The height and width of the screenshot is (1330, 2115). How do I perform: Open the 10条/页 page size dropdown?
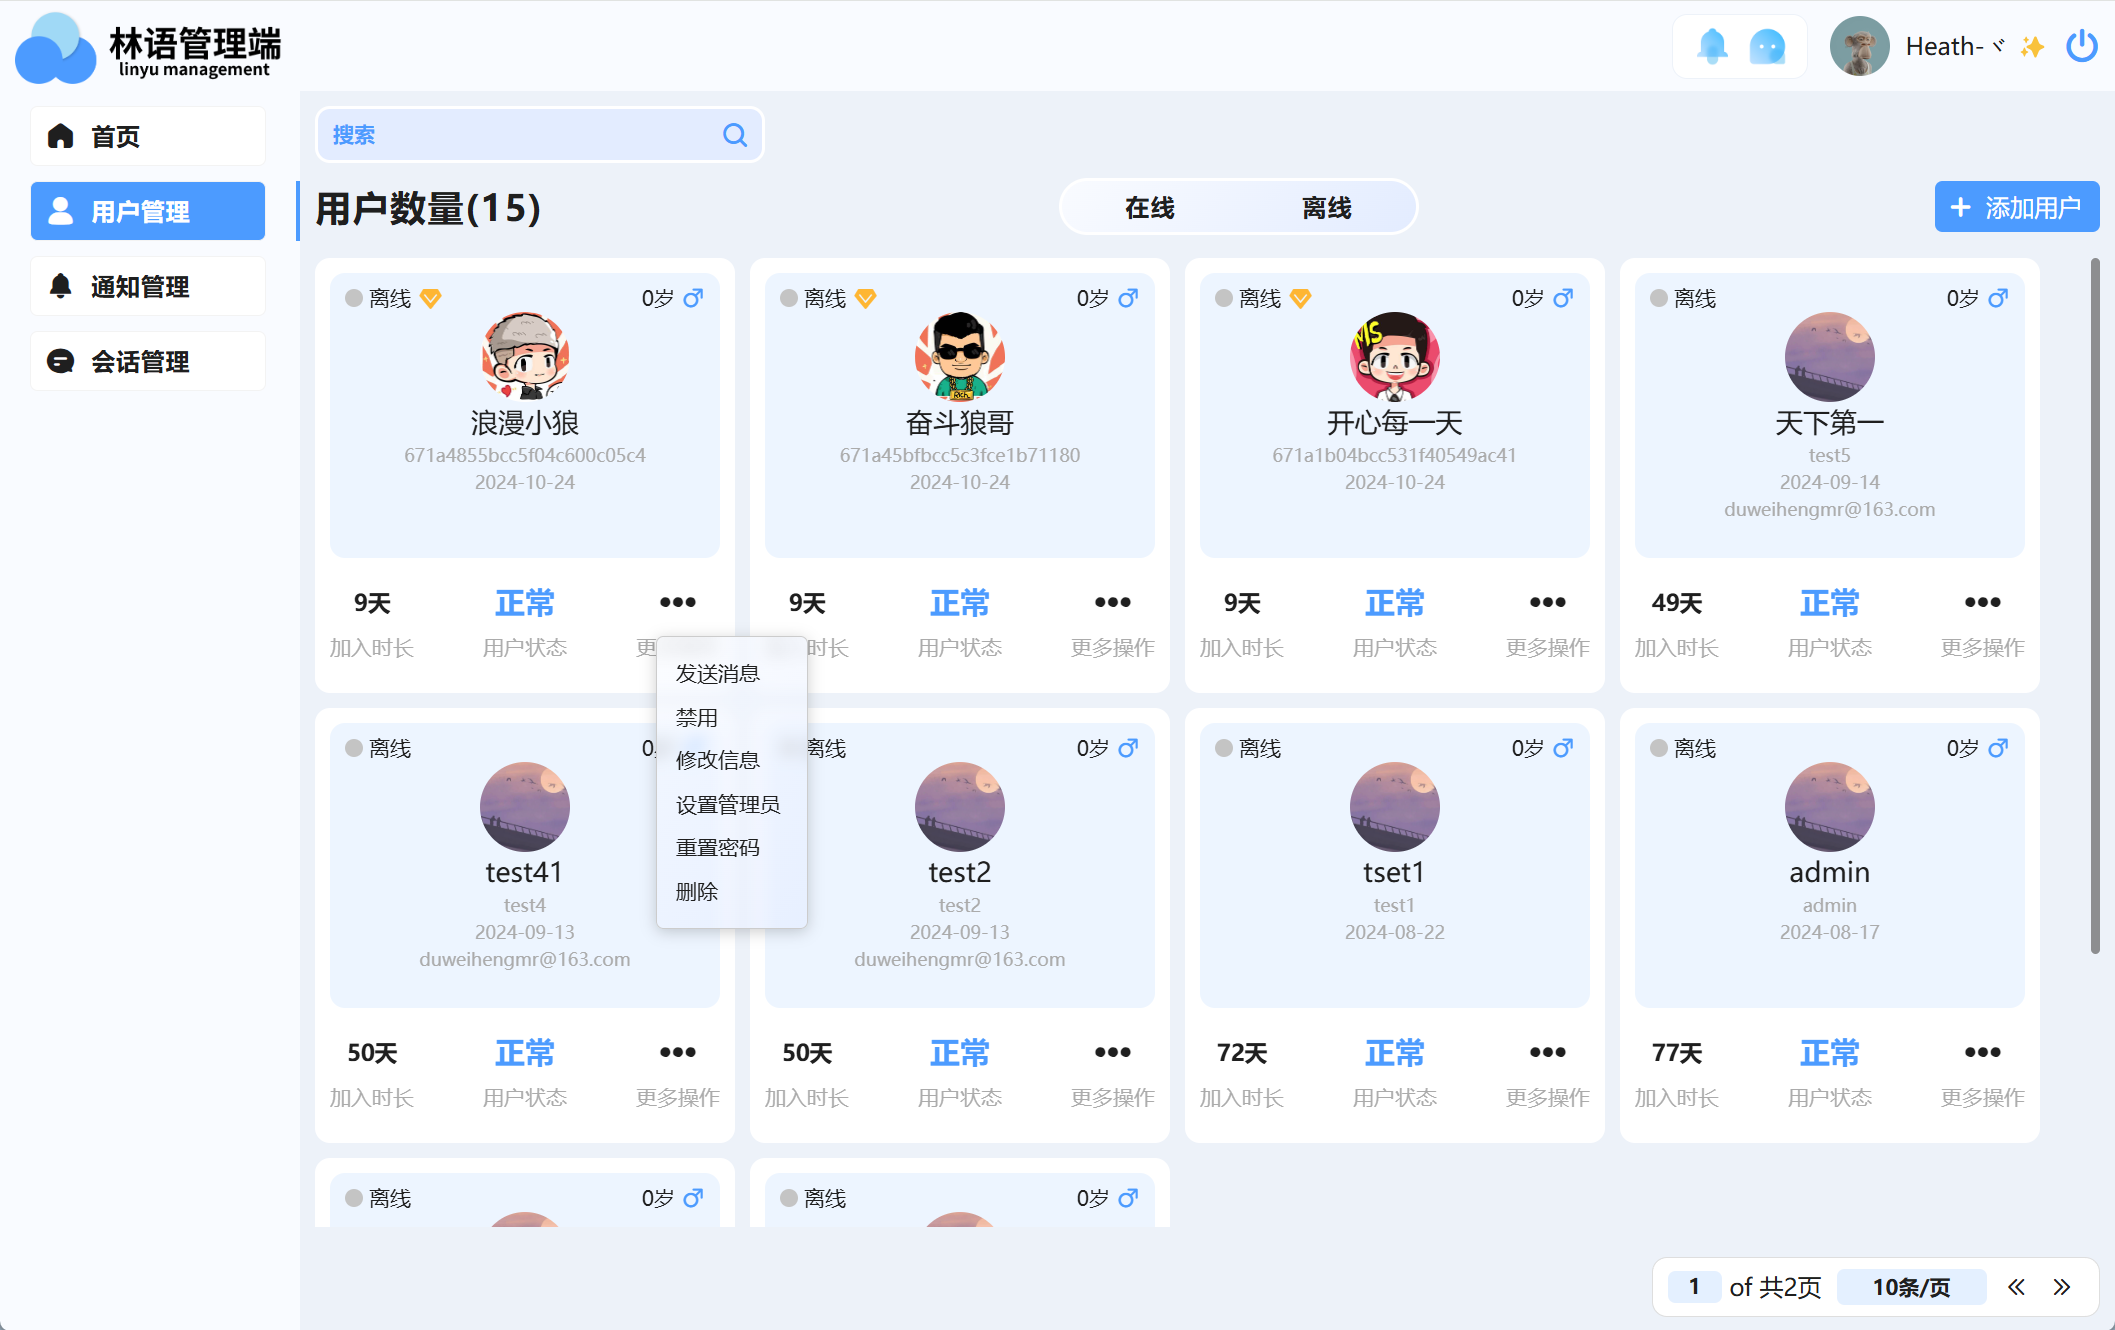click(1911, 1287)
